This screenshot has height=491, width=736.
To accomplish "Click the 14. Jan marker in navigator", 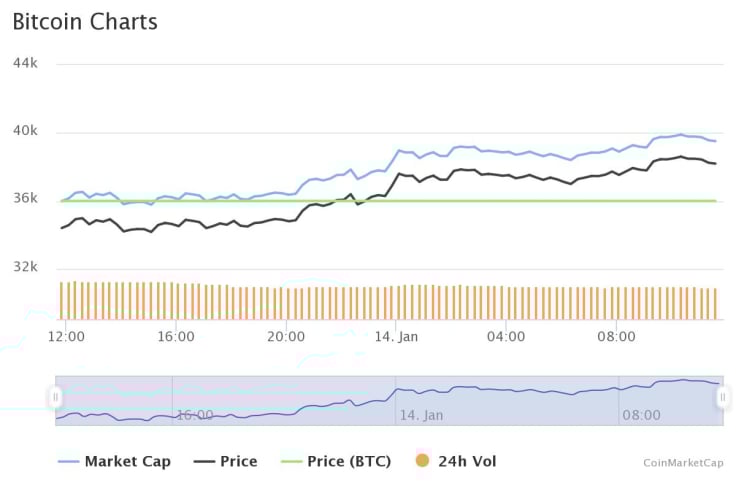I will [421, 415].
